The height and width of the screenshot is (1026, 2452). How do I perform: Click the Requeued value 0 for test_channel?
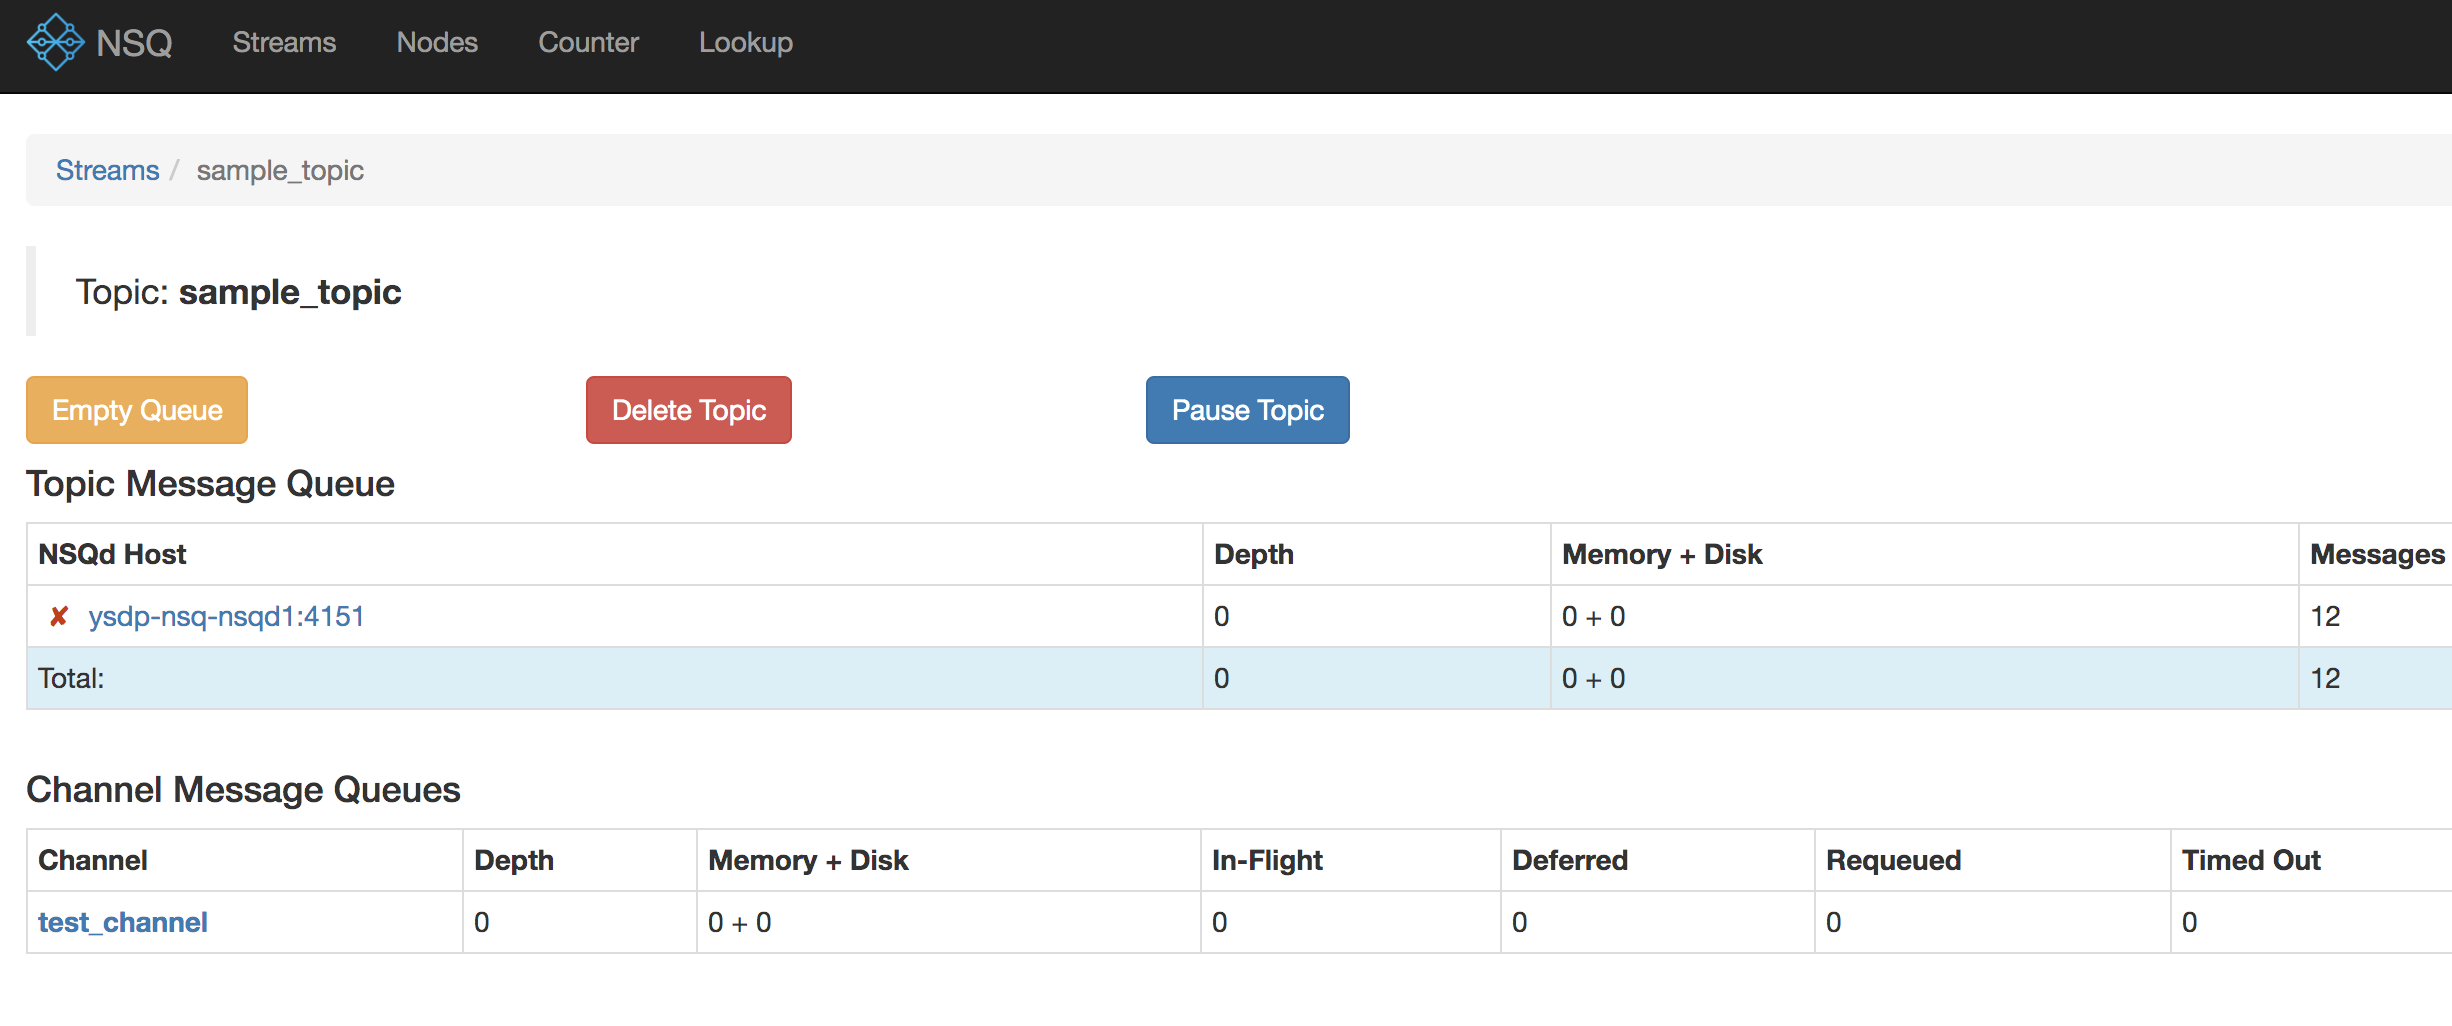(1834, 922)
